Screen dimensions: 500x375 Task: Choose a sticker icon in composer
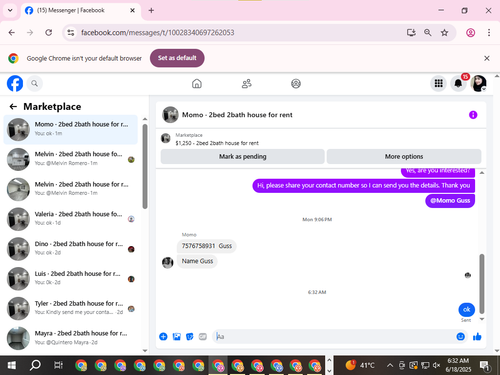(x=189, y=337)
